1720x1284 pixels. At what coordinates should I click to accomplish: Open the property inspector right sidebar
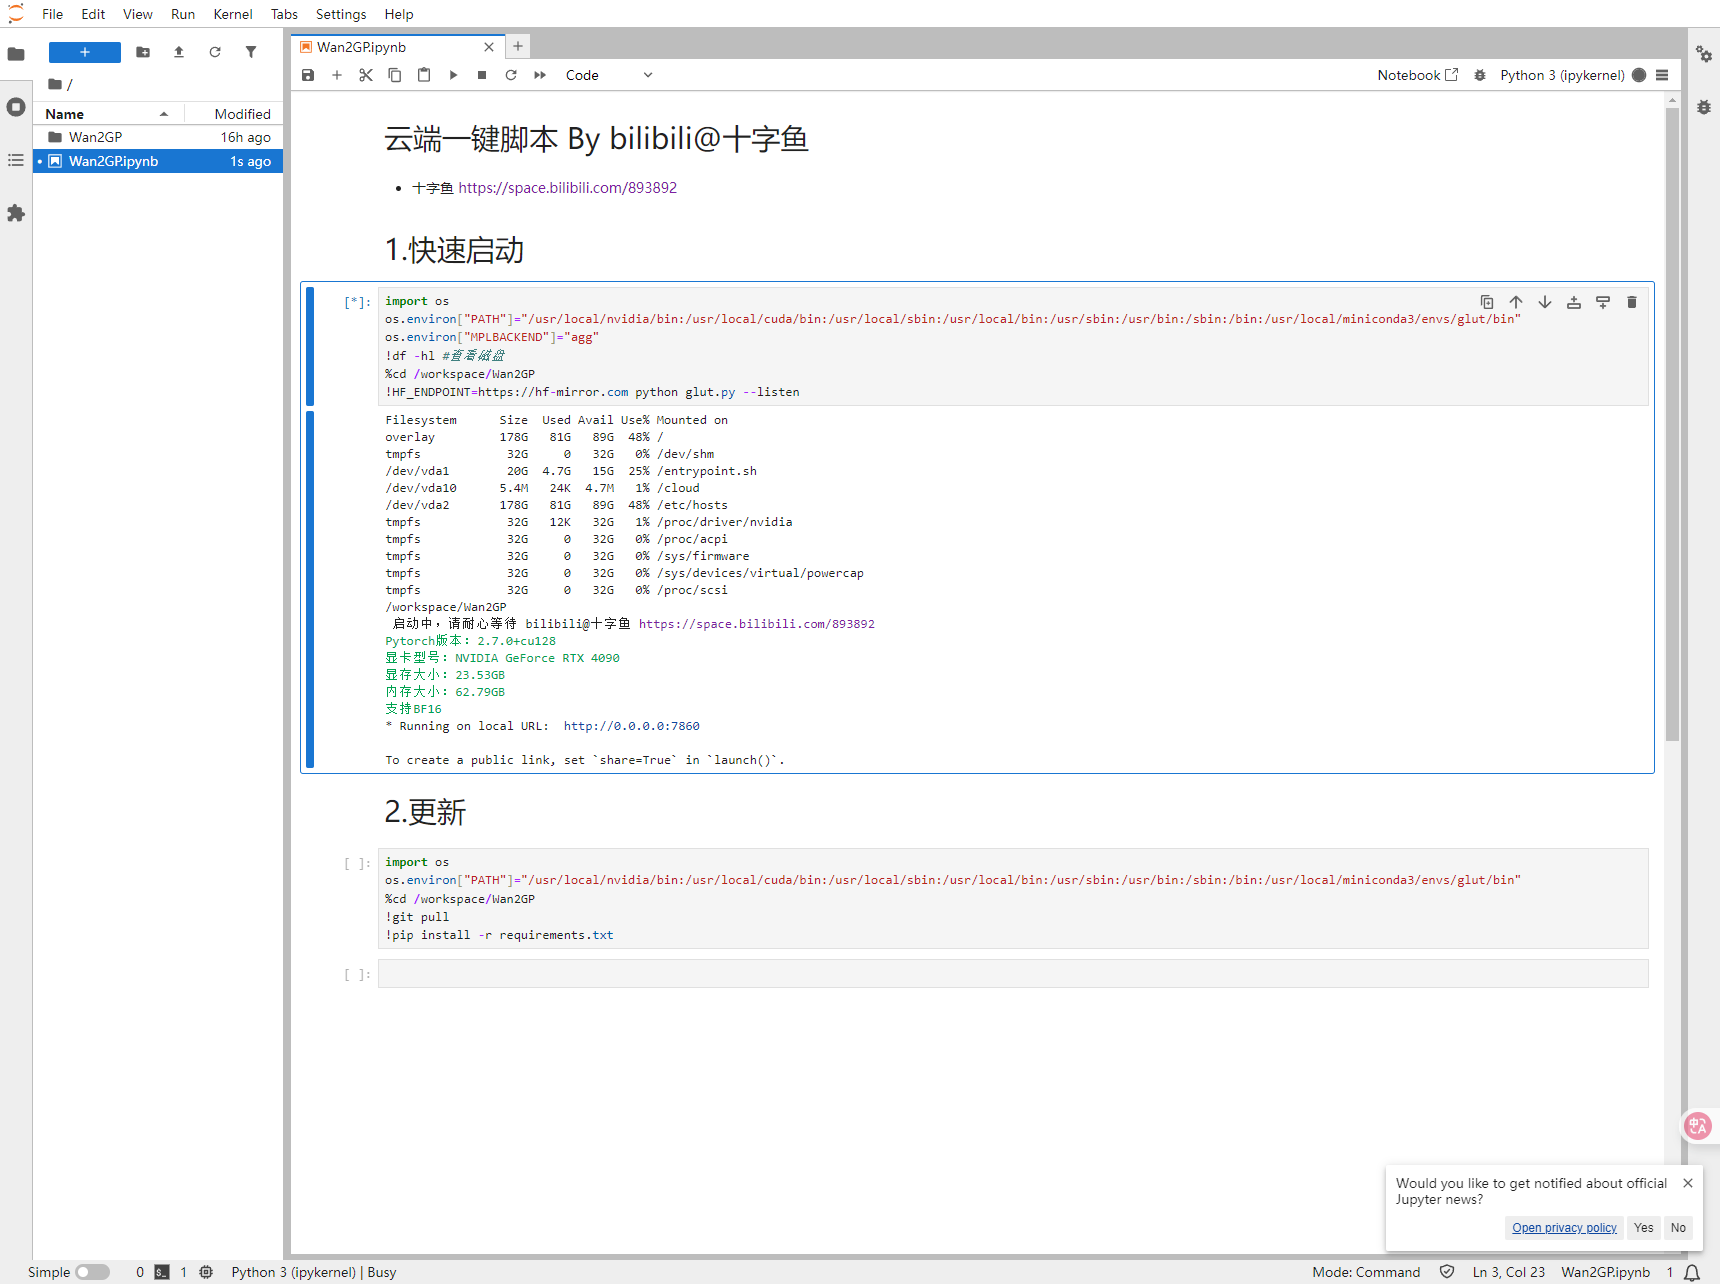[1704, 54]
